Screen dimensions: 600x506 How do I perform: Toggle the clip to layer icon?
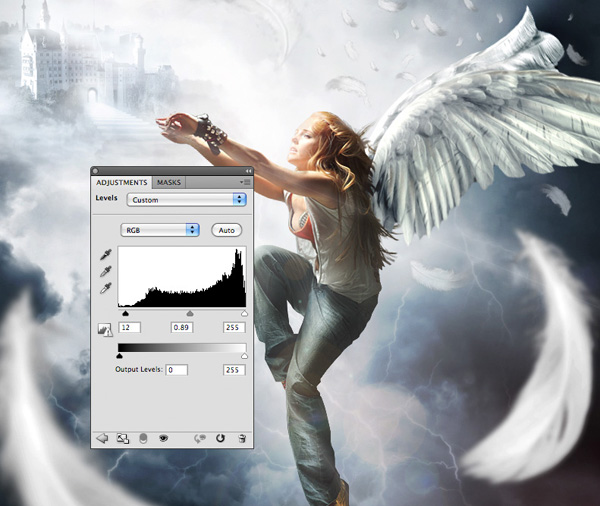(x=143, y=438)
